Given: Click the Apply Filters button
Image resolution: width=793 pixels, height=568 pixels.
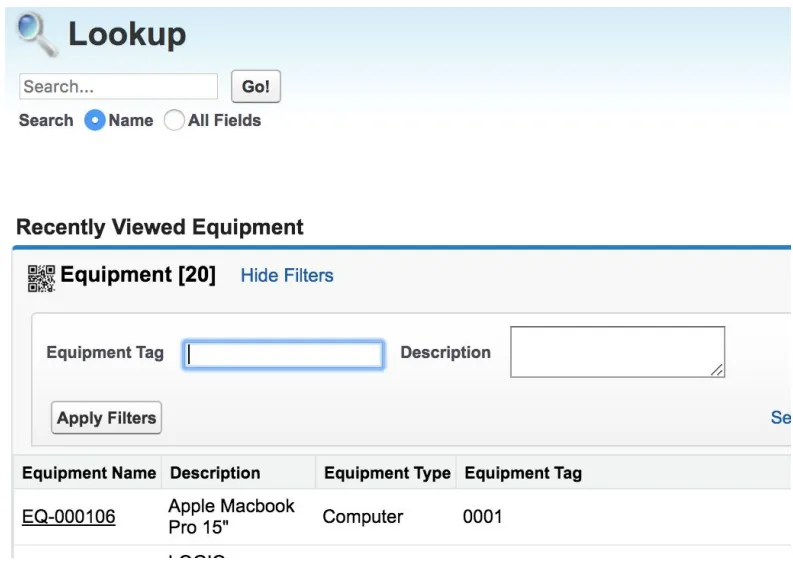Looking at the screenshot, I should click(106, 418).
